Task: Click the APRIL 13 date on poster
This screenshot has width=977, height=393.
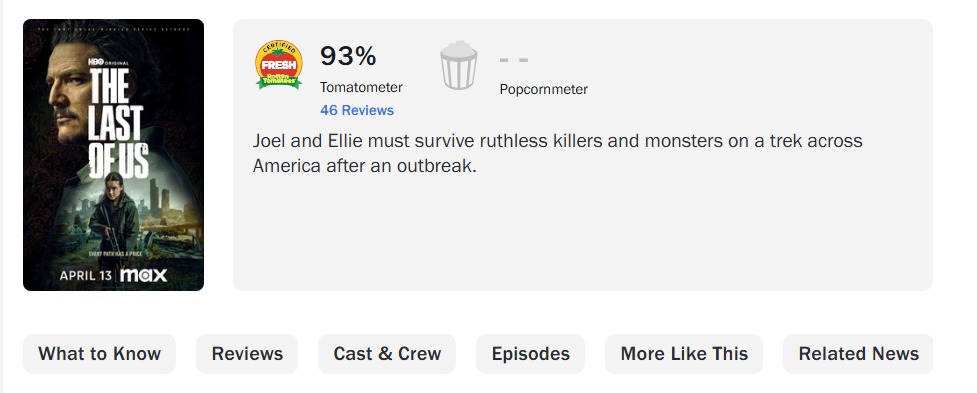Action: 85,275
